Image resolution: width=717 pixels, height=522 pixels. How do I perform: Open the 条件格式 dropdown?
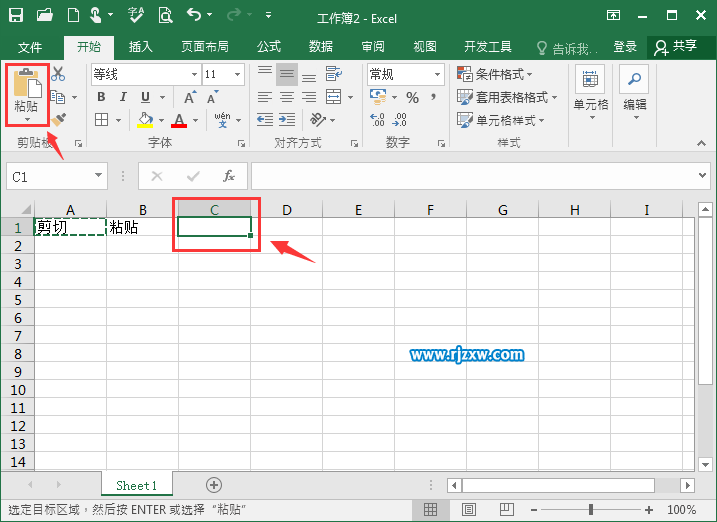click(495, 74)
